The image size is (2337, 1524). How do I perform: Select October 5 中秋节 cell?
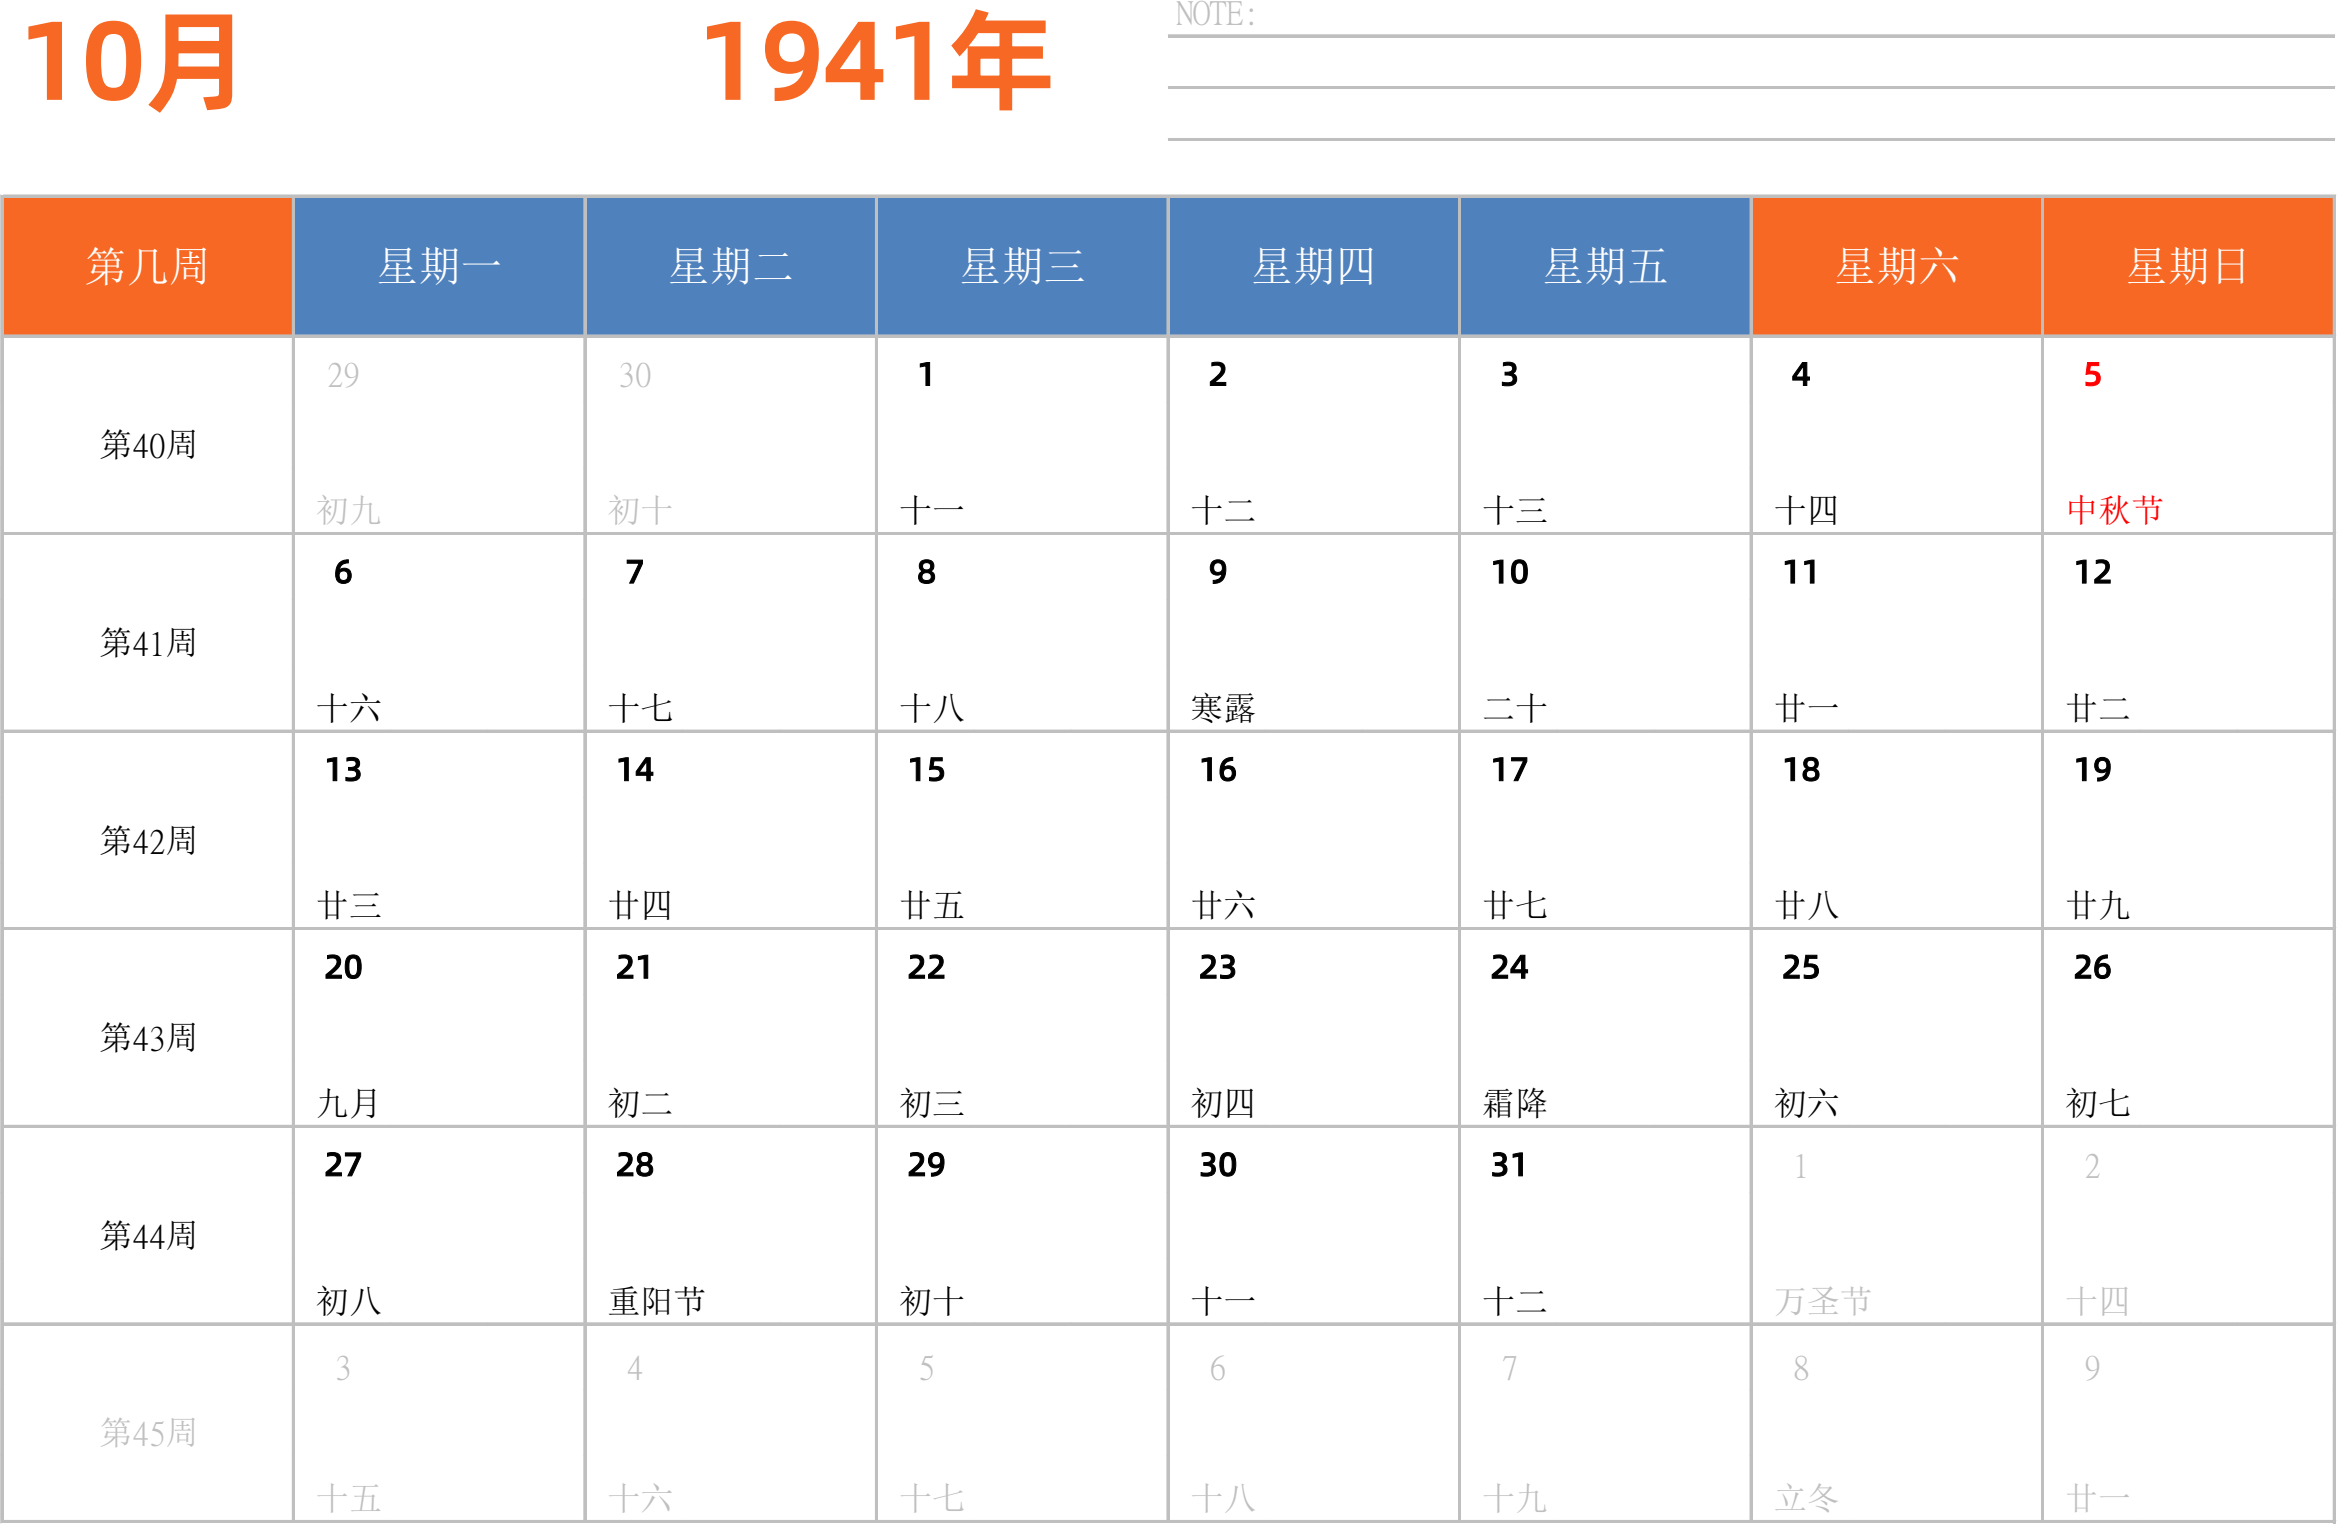click(2187, 436)
